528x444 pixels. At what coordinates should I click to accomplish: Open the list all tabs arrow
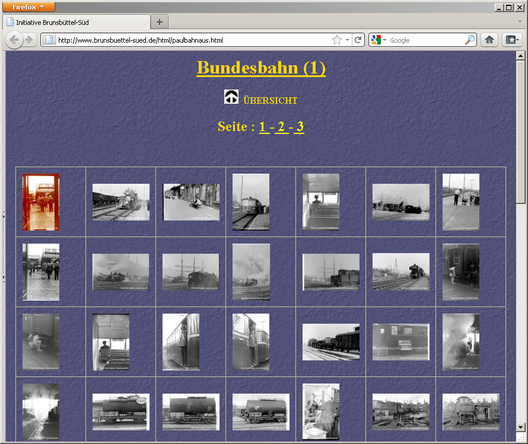click(520, 22)
